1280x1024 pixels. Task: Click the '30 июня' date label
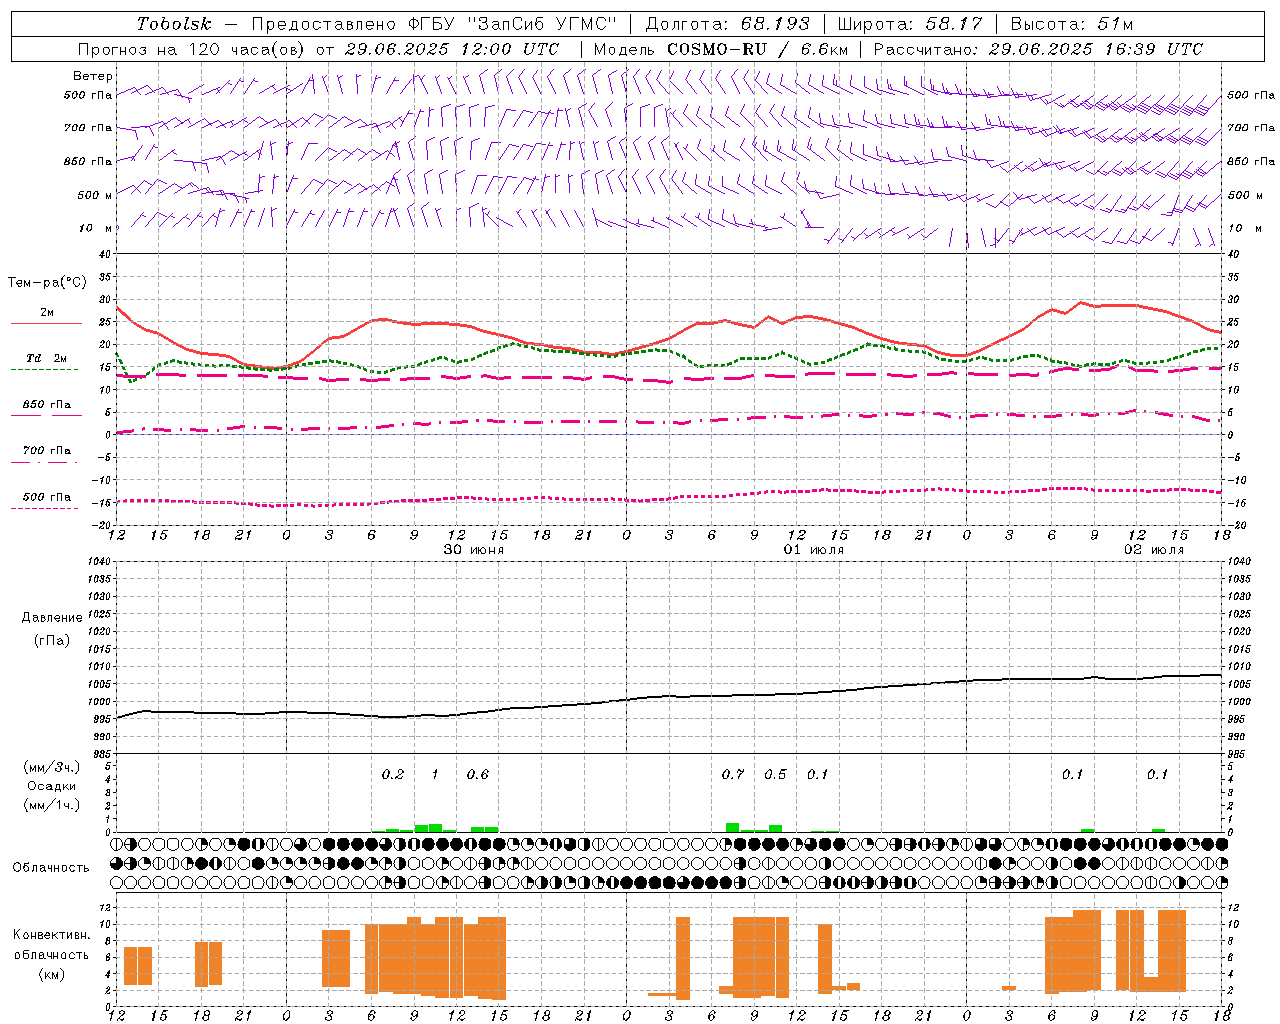click(474, 550)
